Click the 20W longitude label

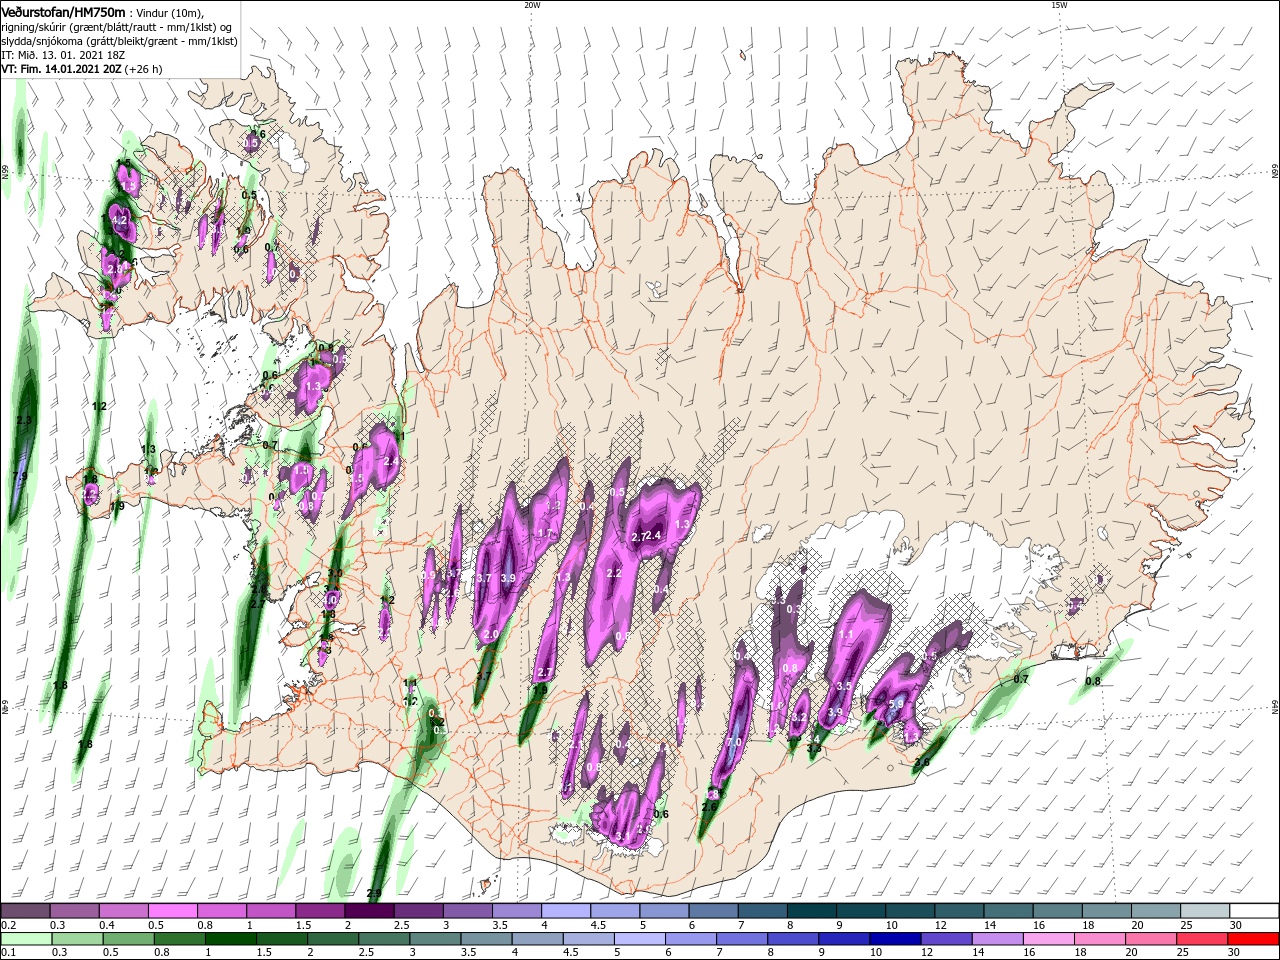coord(532,5)
